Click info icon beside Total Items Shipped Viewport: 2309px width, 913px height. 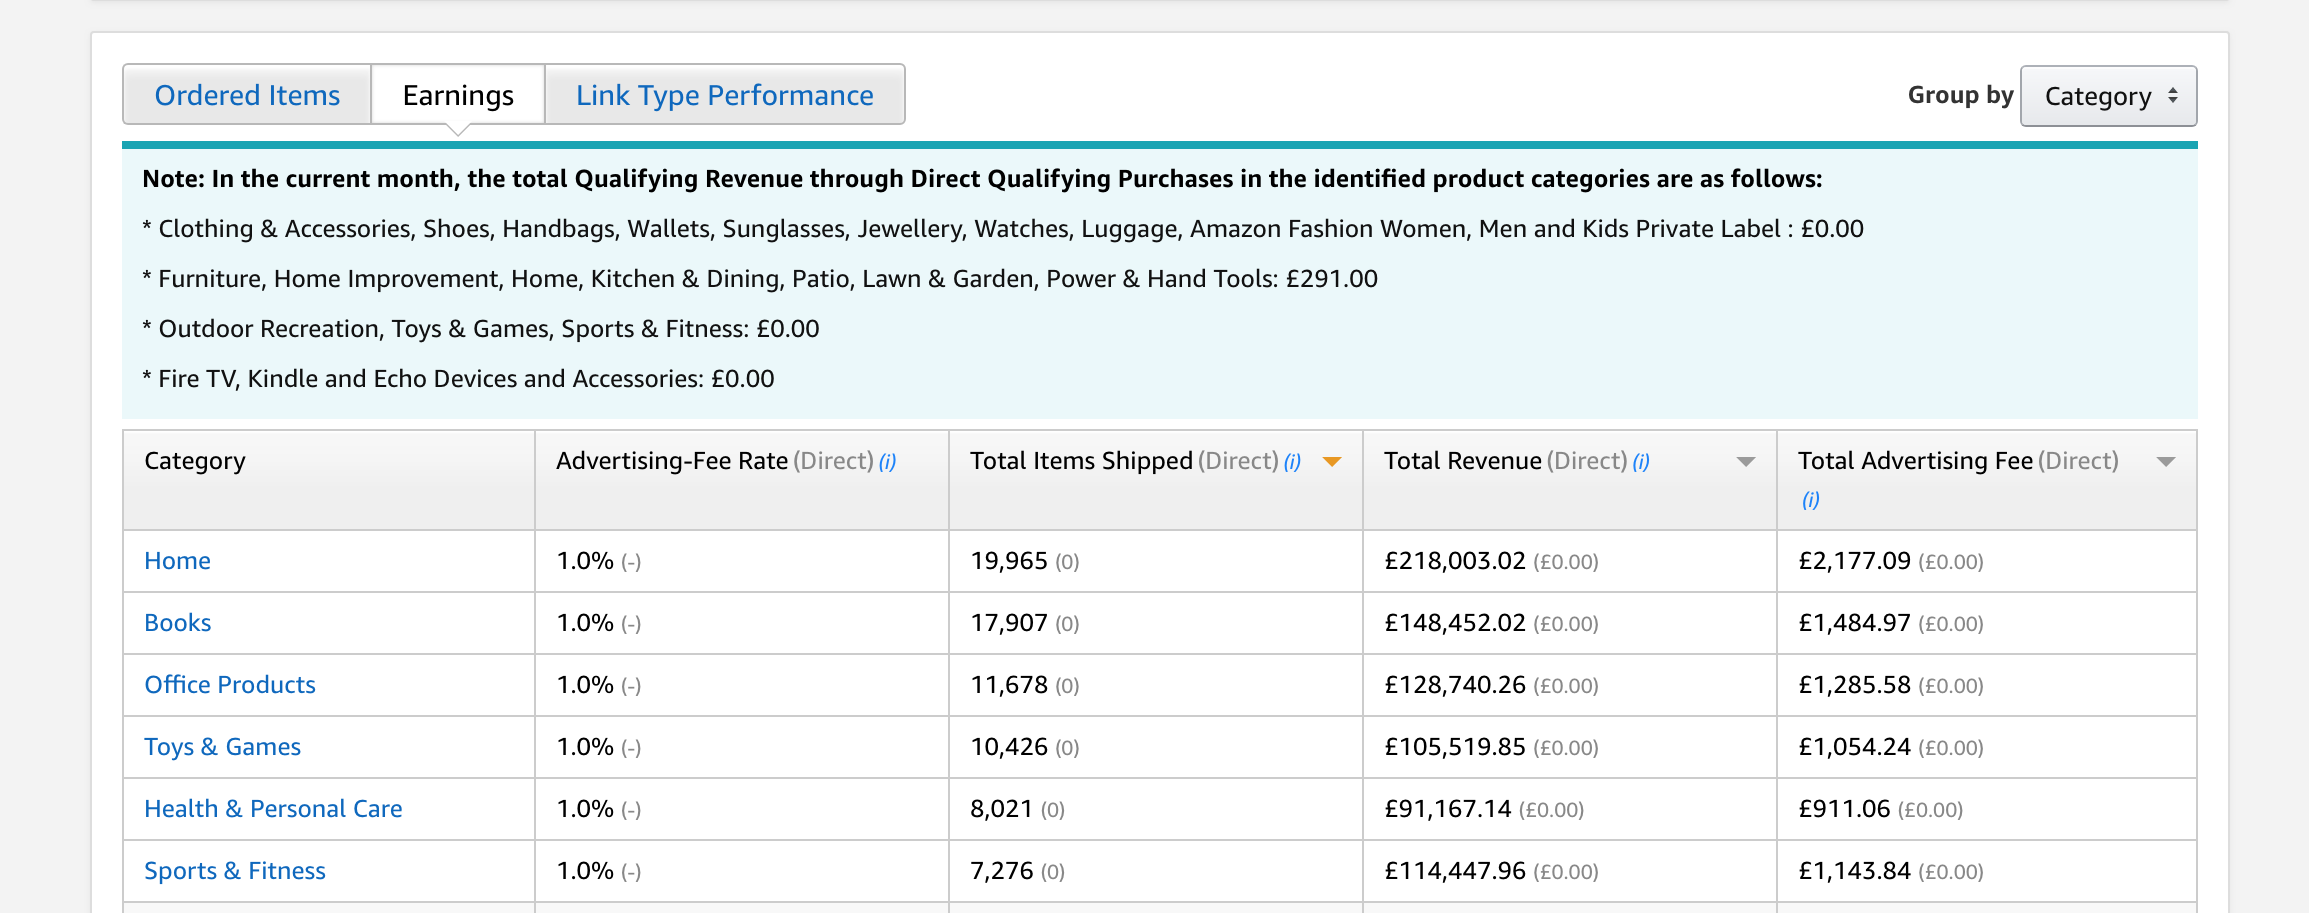1292,462
